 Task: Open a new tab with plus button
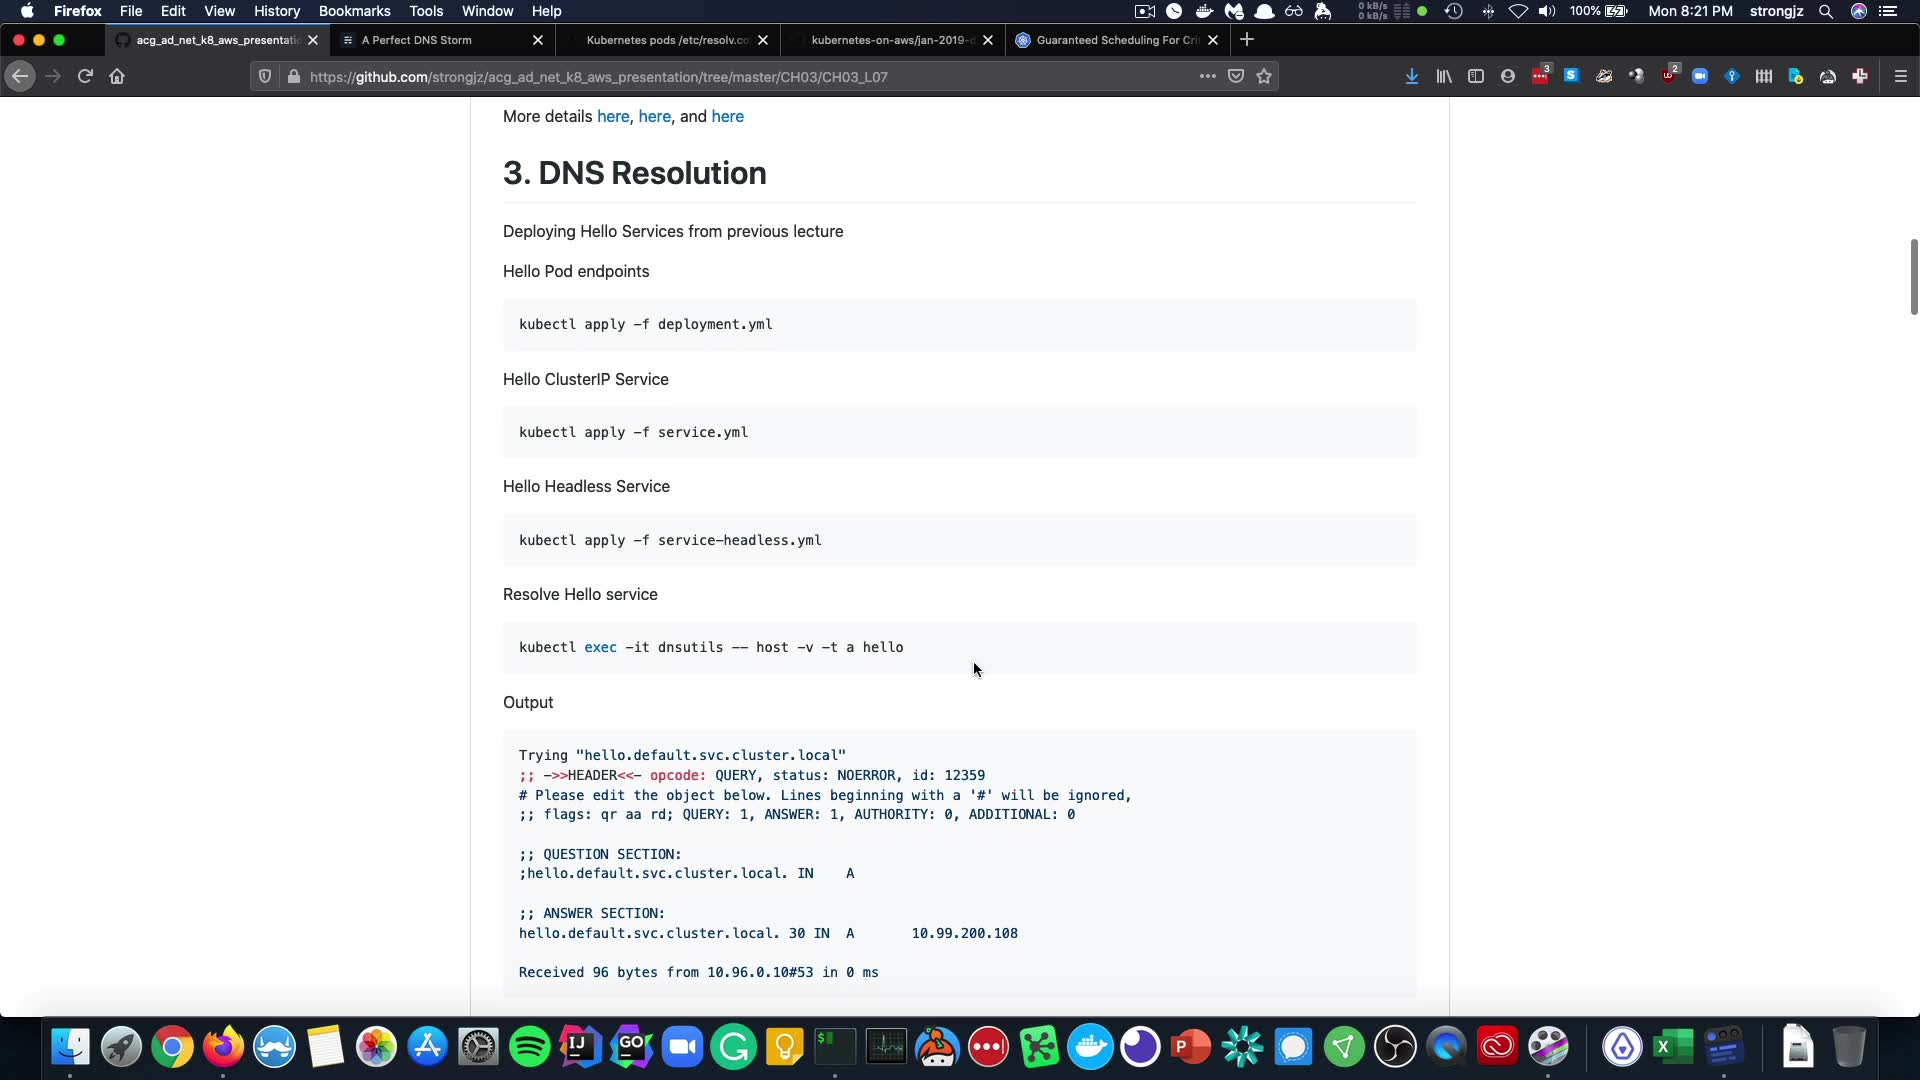pyautogui.click(x=1247, y=40)
